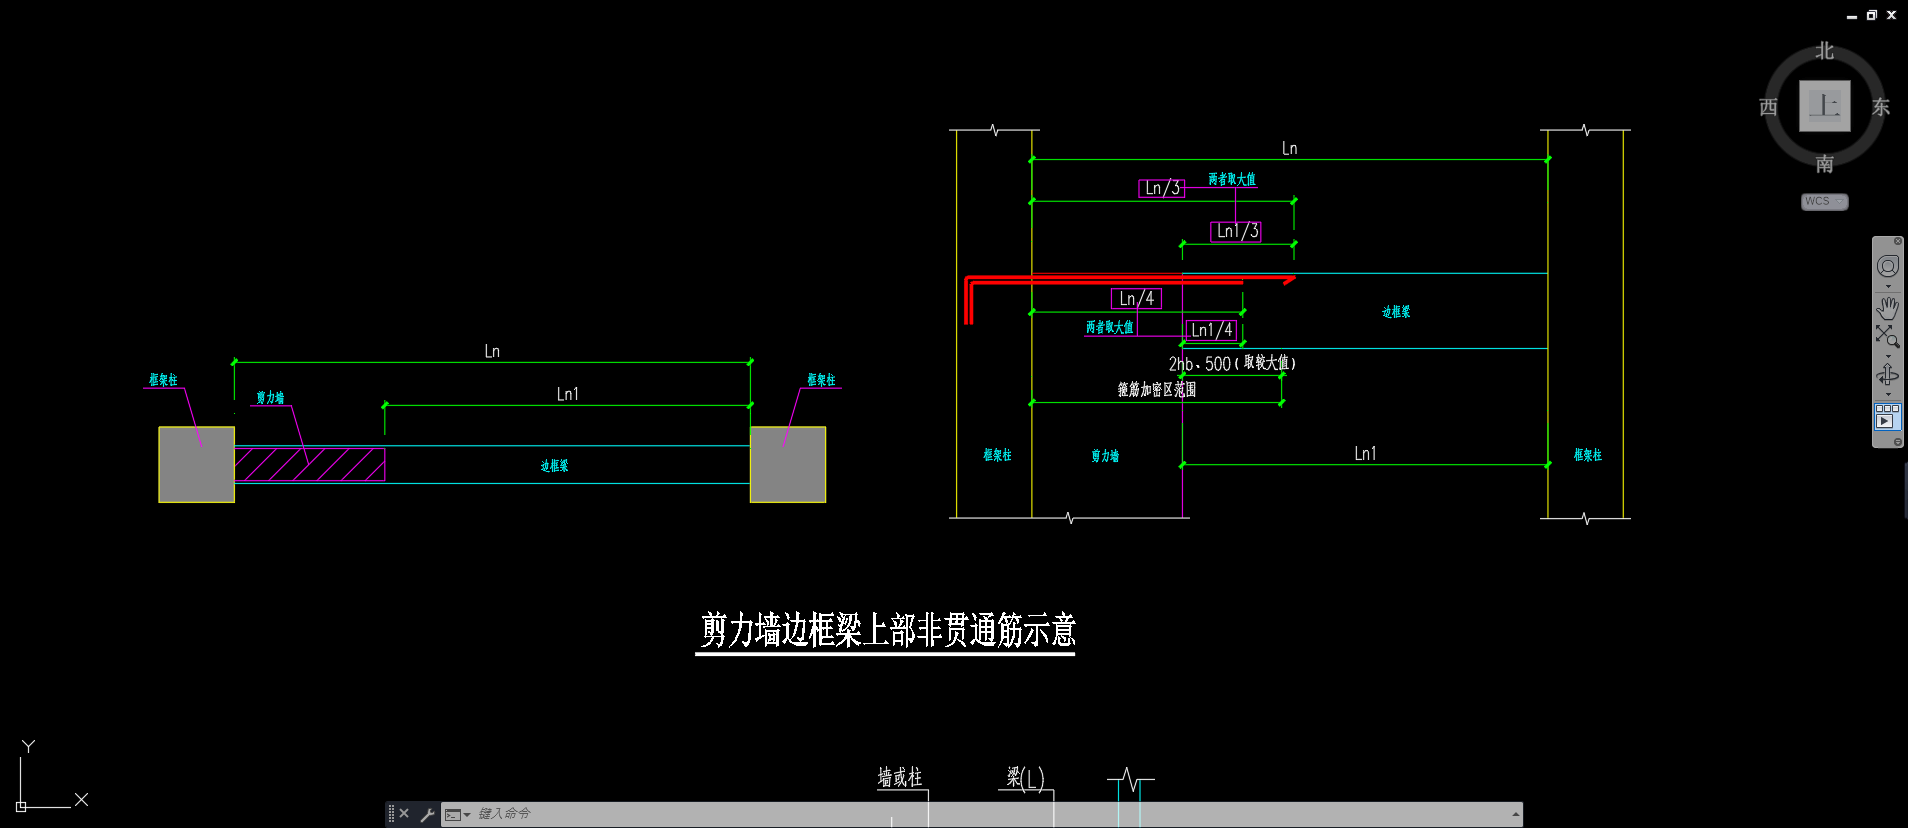Rotate view to north 北 on ViewCube

[x=1825, y=51]
